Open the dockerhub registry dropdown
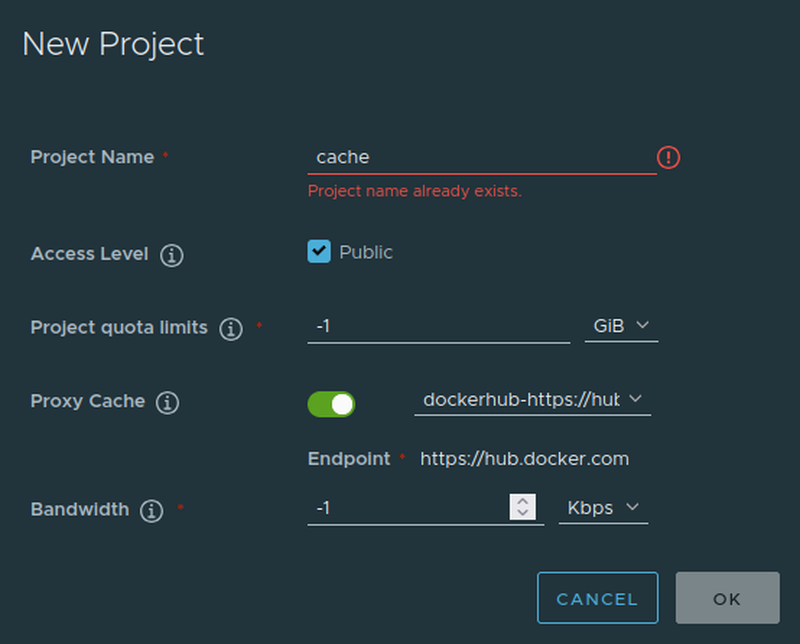This screenshot has height=644, width=800. 532,400
